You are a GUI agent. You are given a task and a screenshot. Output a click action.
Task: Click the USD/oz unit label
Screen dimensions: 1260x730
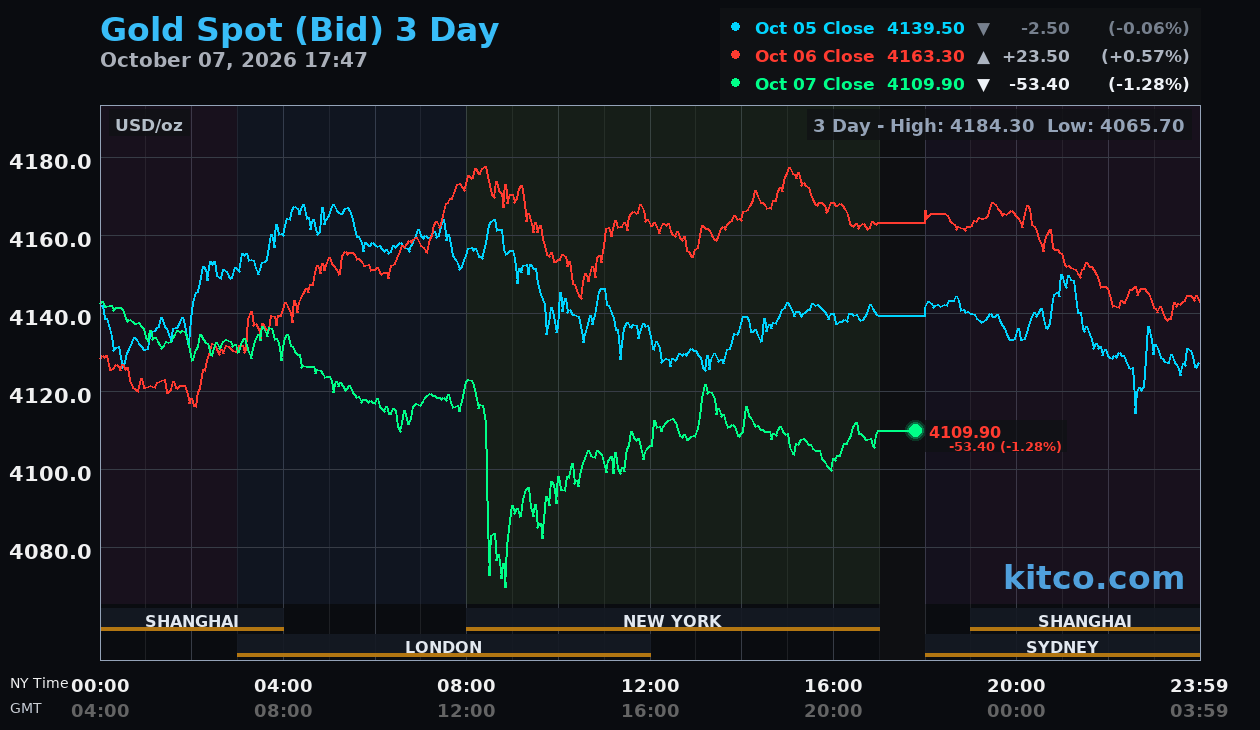(x=149, y=126)
